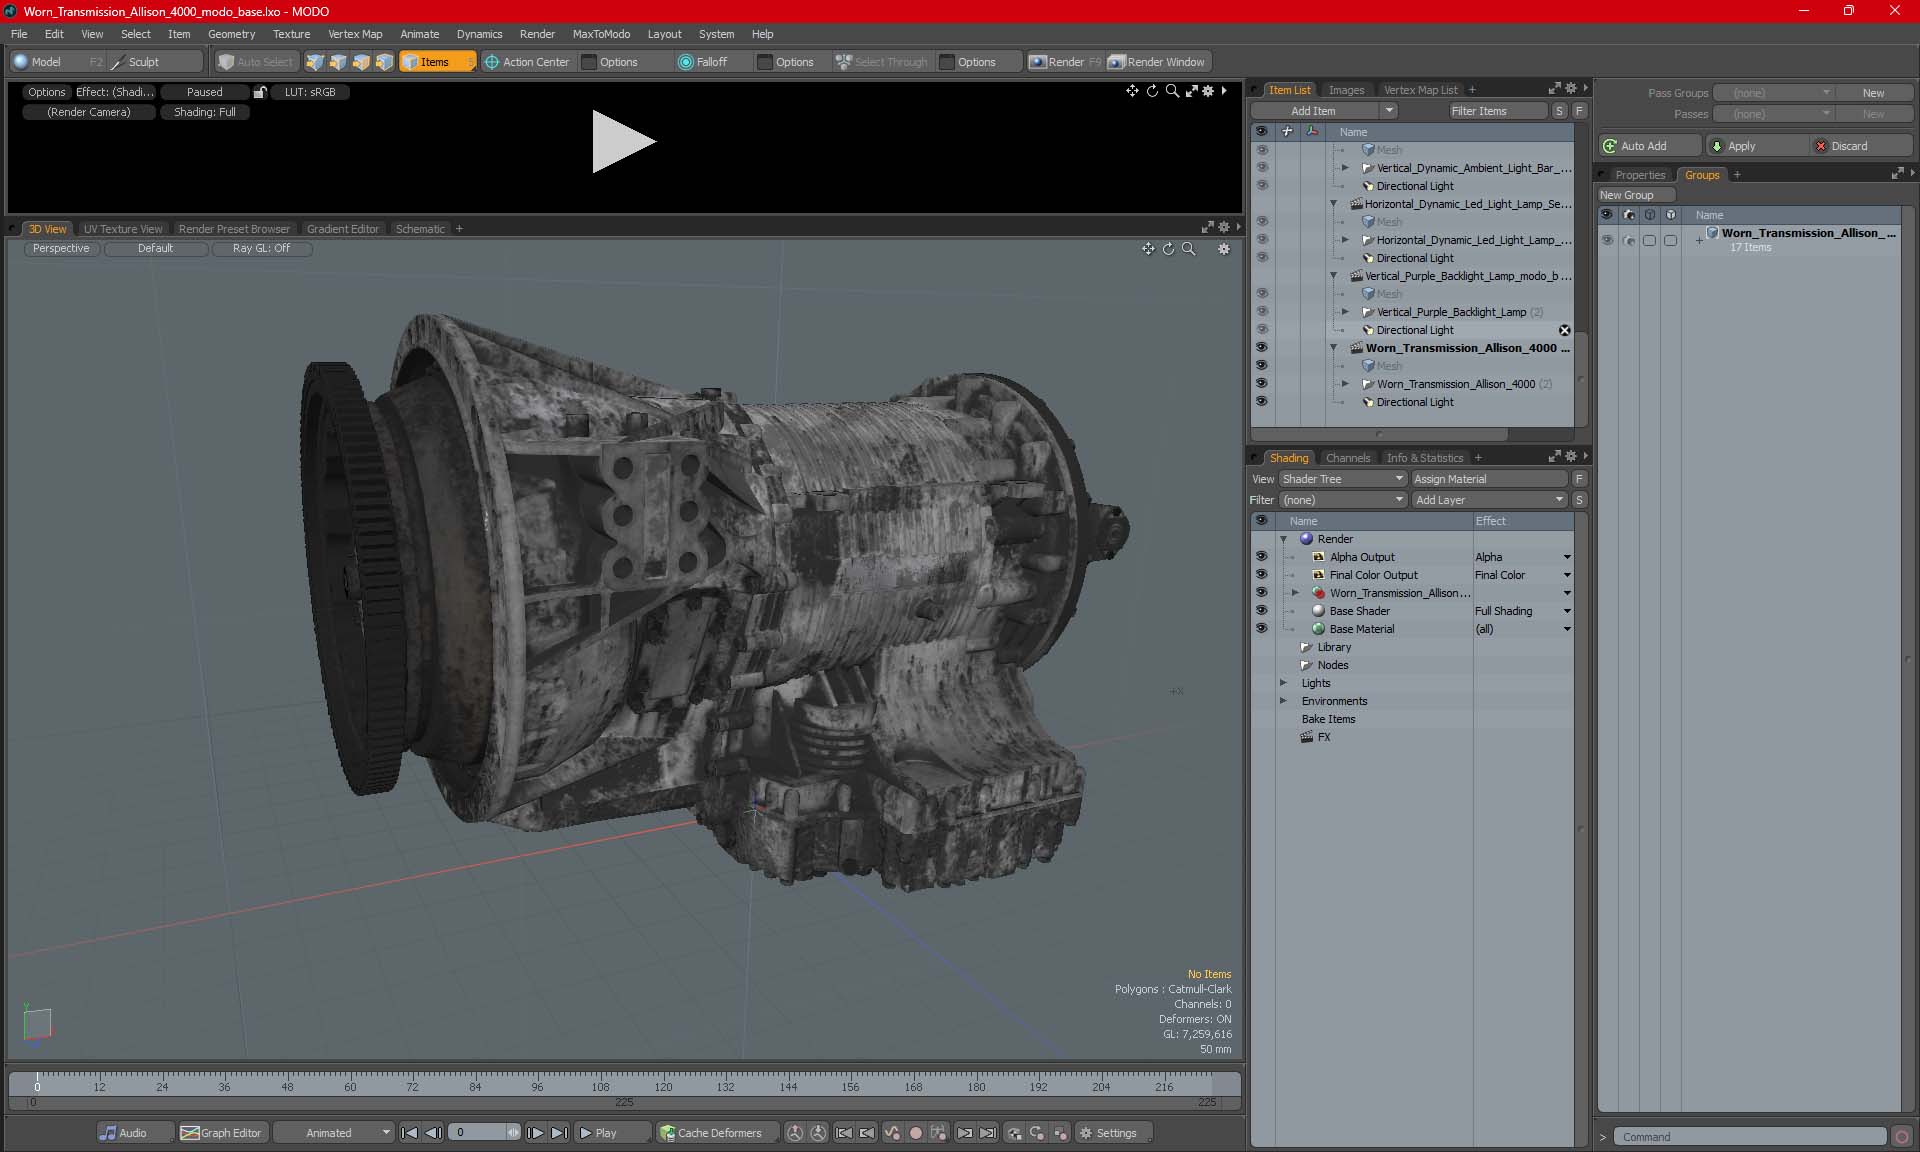Image resolution: width=1920 pixels, height=1152 pixels.
Task: Toggle visibility of last Directional Light item
Action: pos(1261,402)
